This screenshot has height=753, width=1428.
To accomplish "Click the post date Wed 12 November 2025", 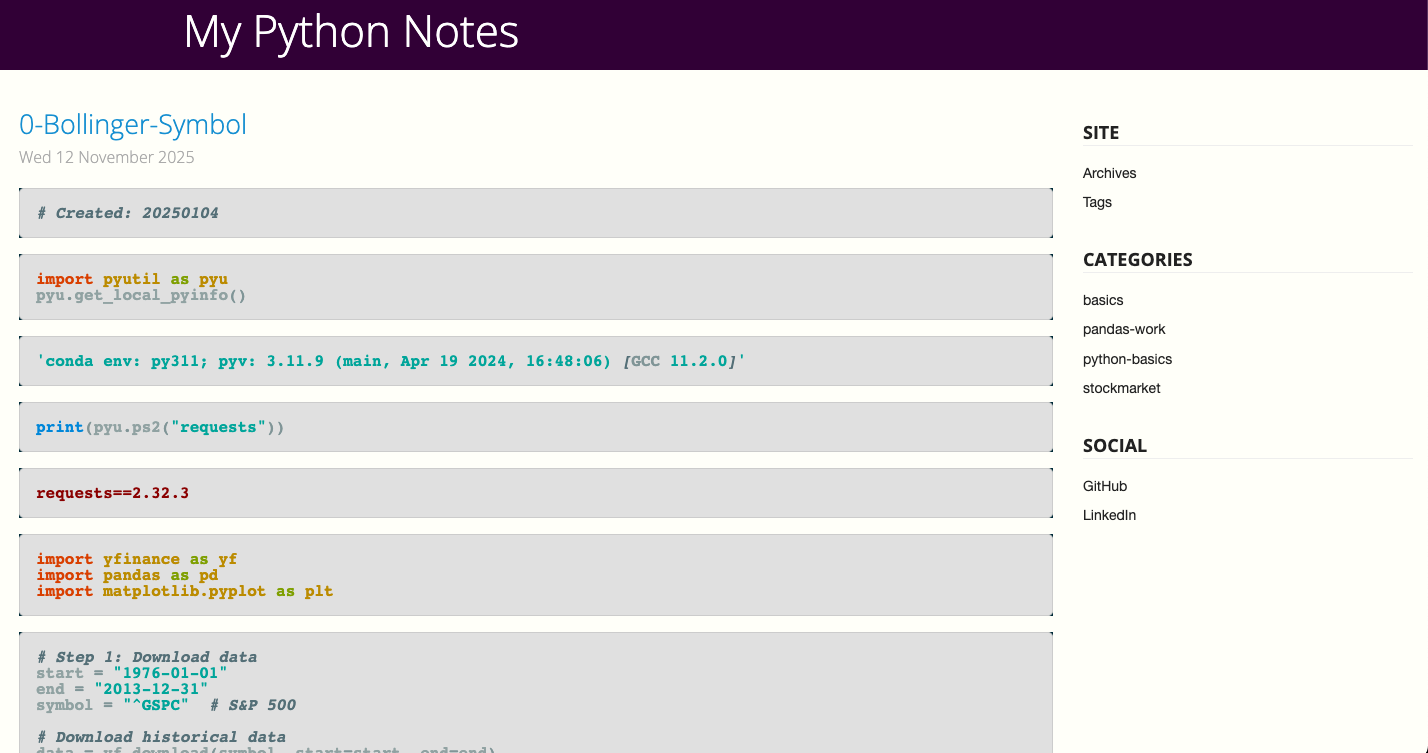I will coord(107,157).
